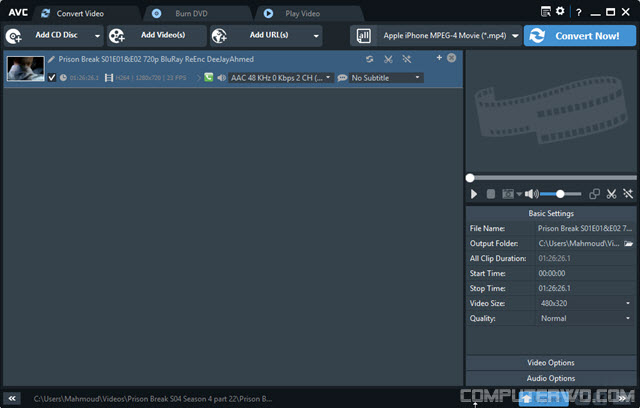Click the scissors clip icon on the video row

(x=388, y=59)
